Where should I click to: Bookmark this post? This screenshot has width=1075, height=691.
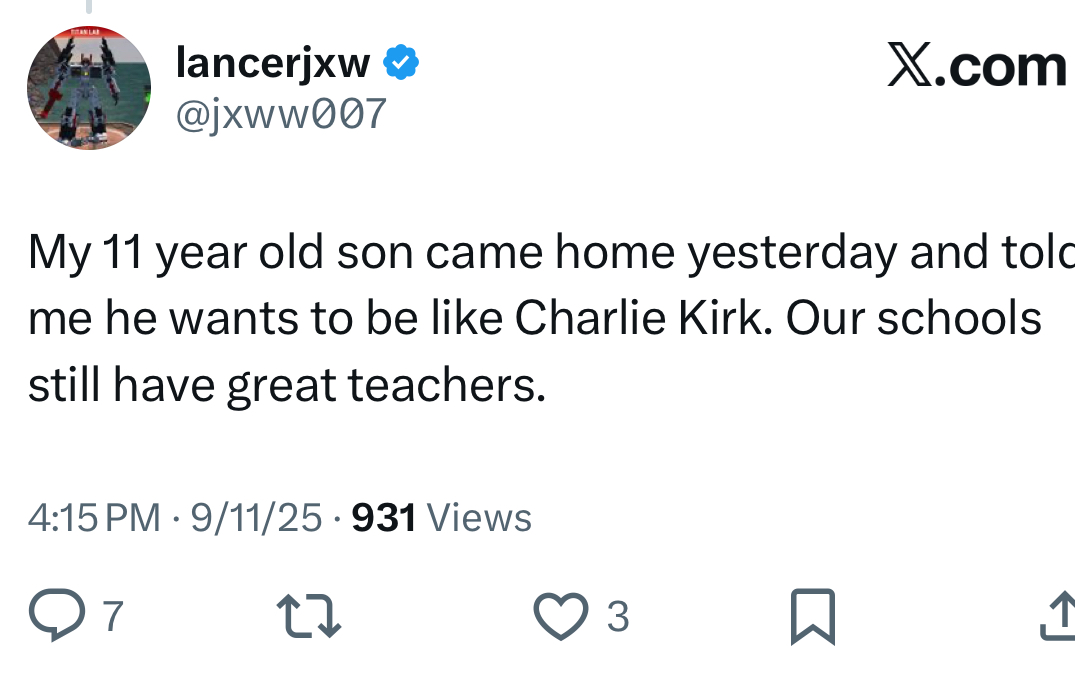[812, 616]
